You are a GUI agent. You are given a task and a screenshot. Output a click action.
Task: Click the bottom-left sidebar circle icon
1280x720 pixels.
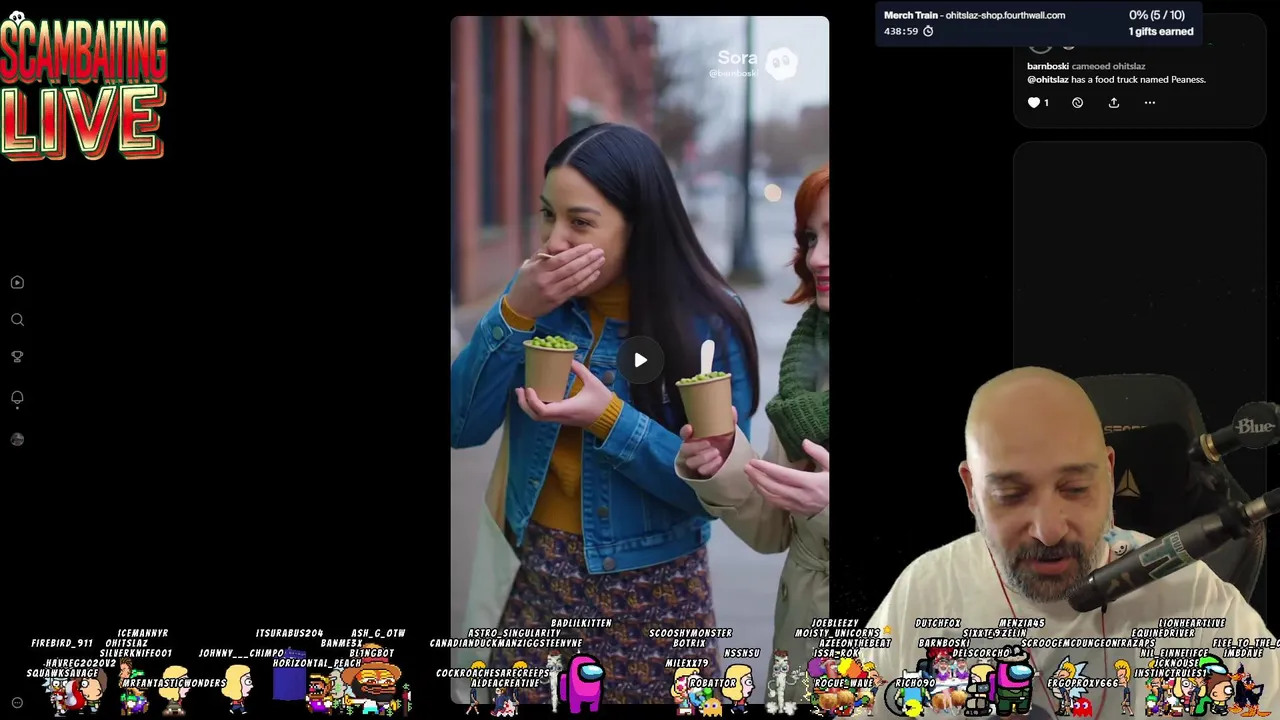click(17, 703)
